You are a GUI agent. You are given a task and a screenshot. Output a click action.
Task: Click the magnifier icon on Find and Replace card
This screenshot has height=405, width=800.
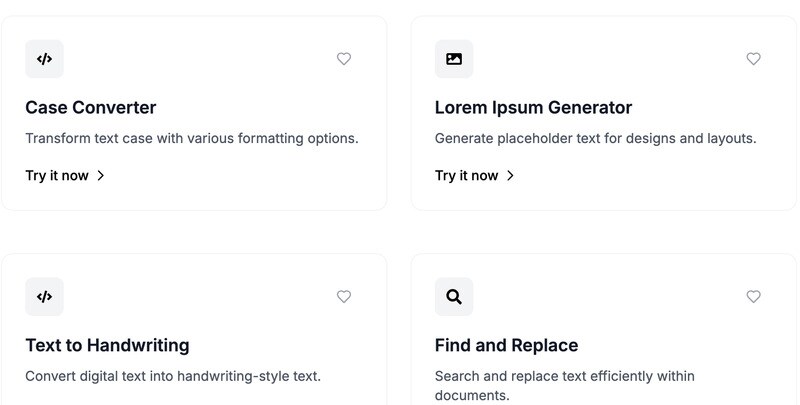tap(454, 297)
